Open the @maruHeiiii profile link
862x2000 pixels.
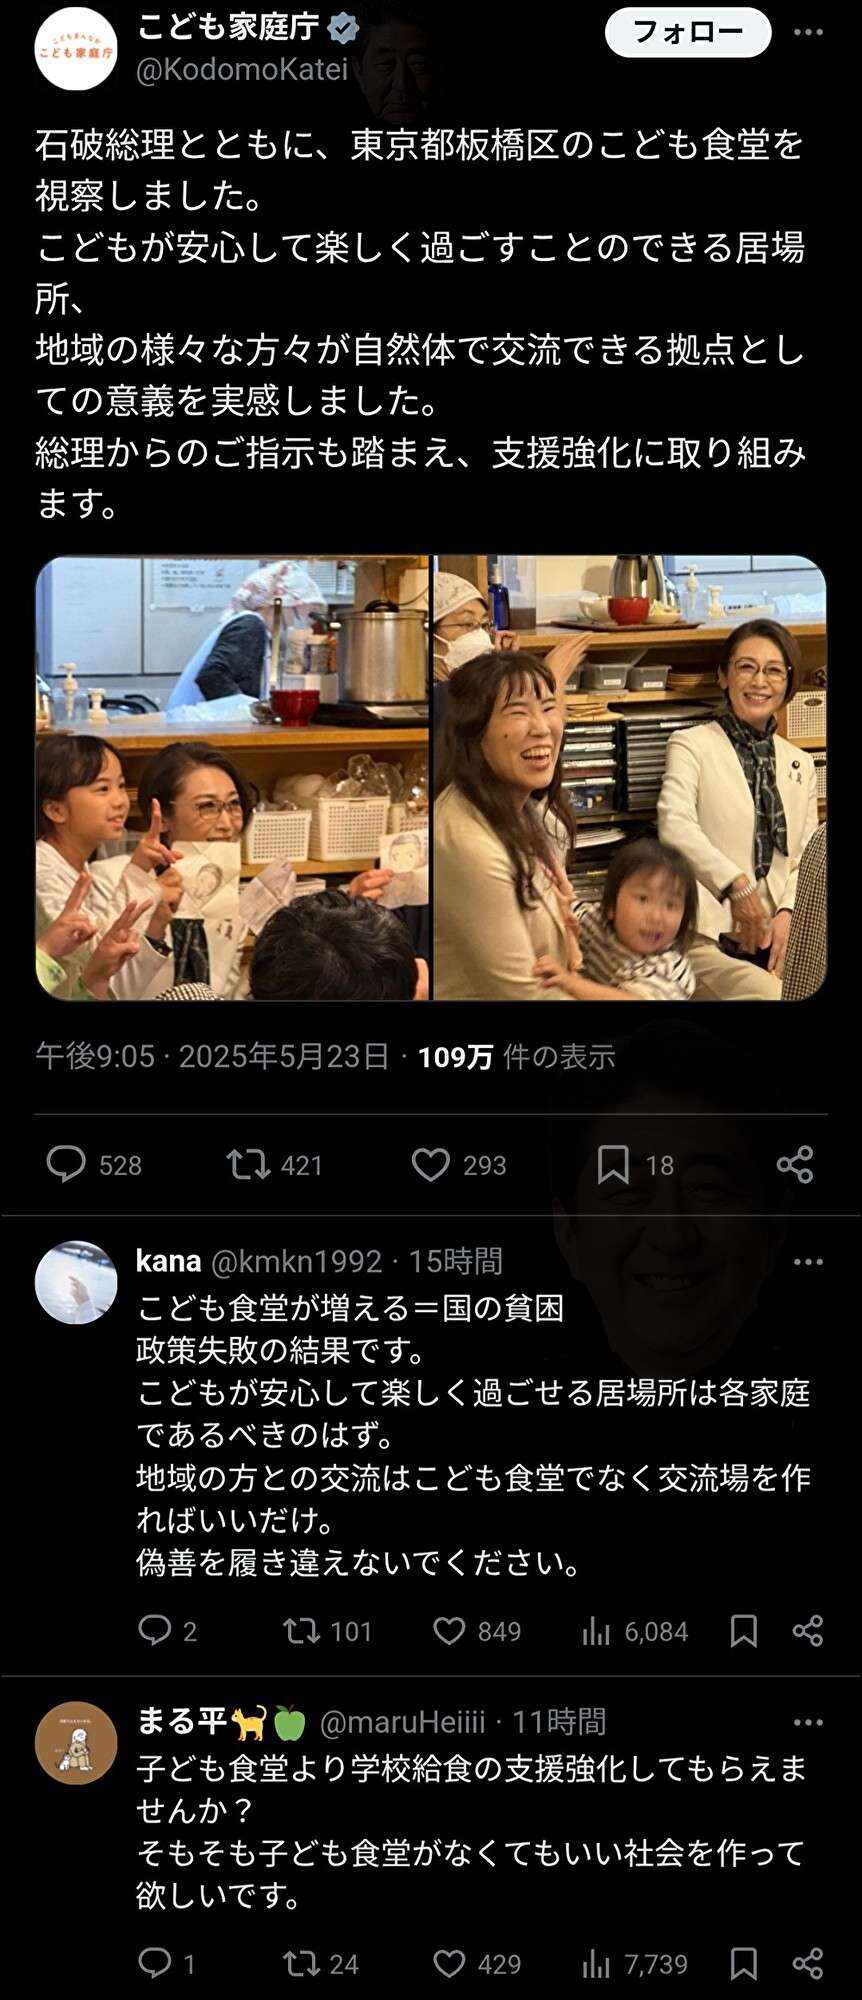click(402, 1722)
